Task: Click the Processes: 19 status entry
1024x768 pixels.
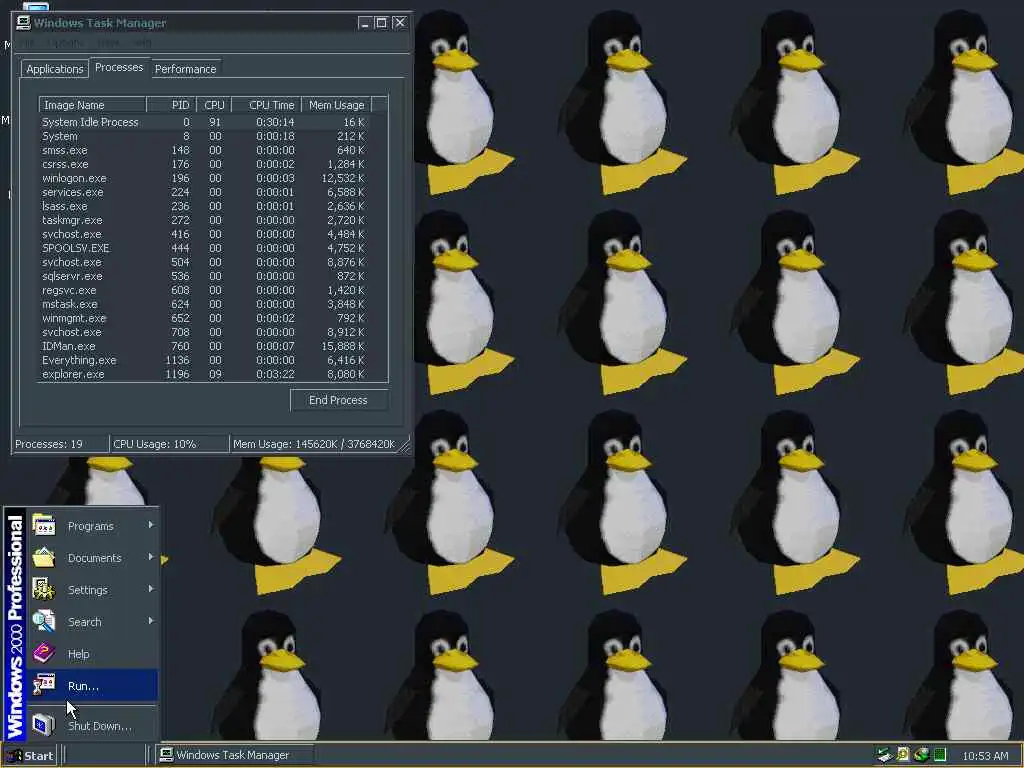Action: pos(60,444)
